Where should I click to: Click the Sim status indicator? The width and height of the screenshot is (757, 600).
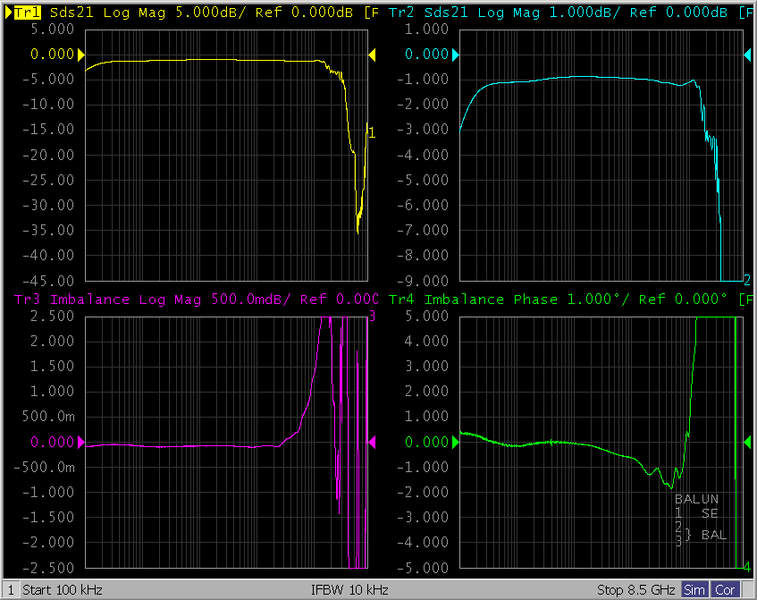click(x=694, y=590)
